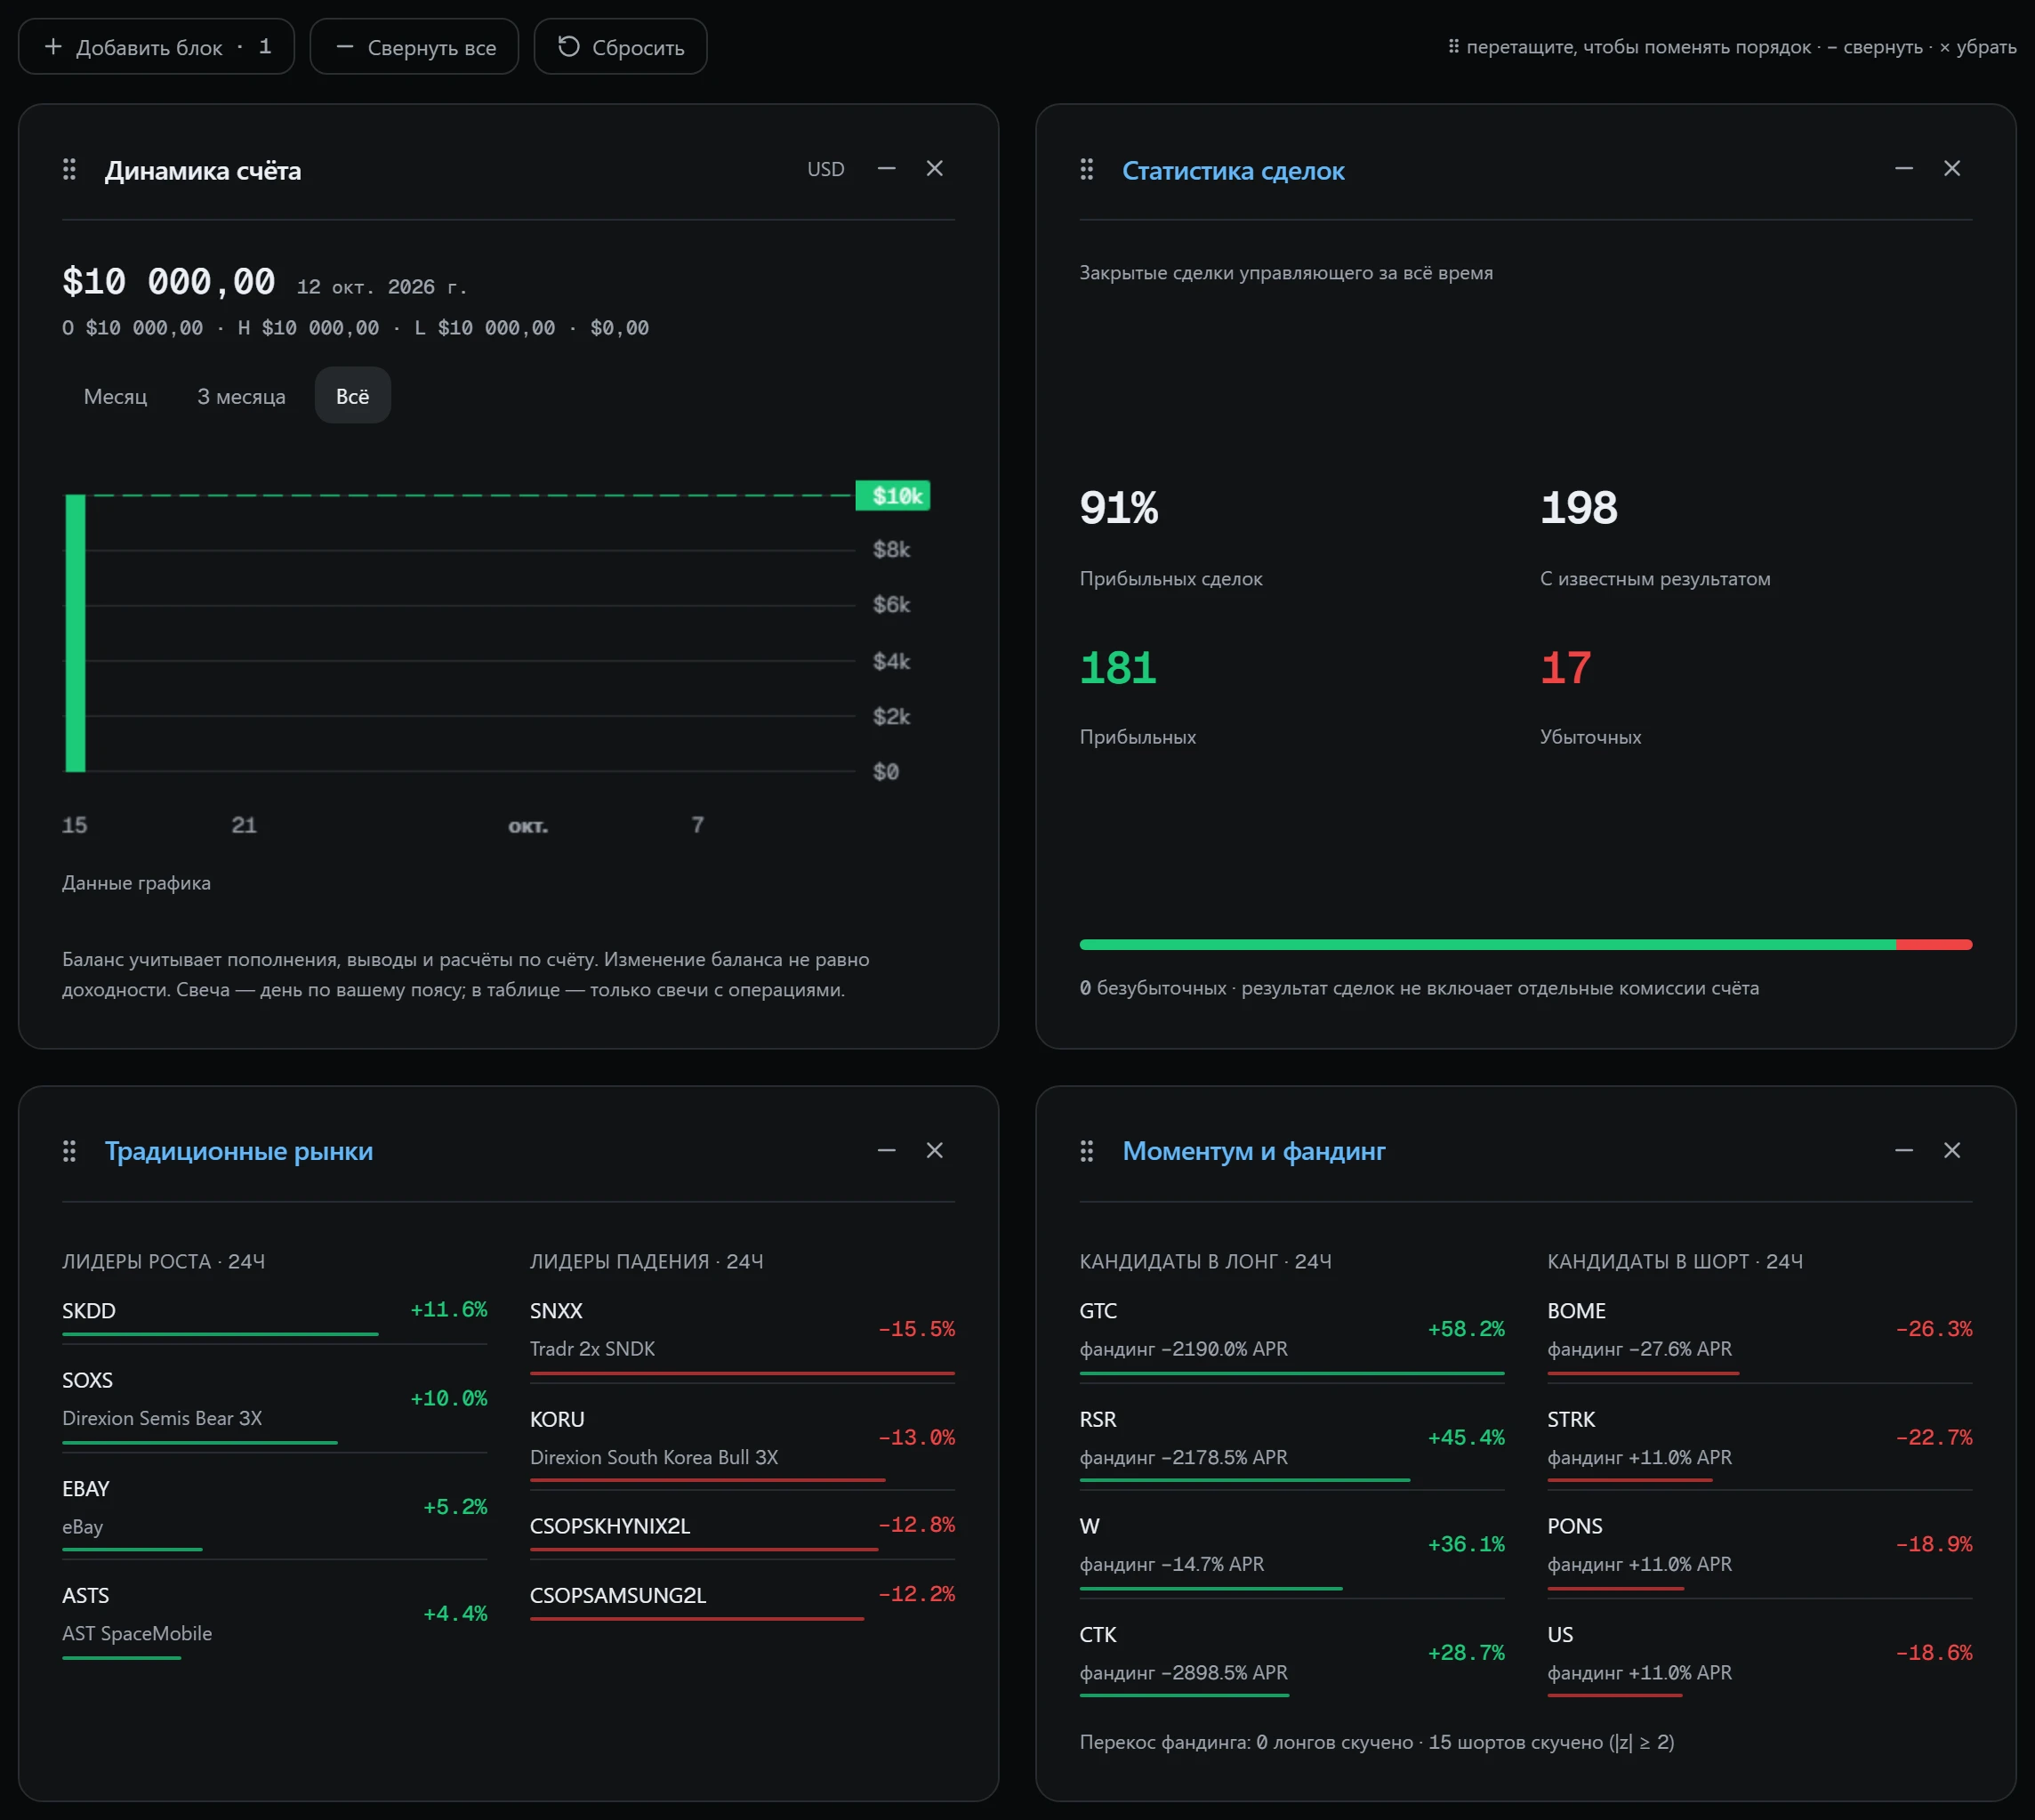The image size is (2035, 1820).
Task: Grab the drag handle of Динамика счёта block
Action: pyautogui.click(x=69, y=170)
